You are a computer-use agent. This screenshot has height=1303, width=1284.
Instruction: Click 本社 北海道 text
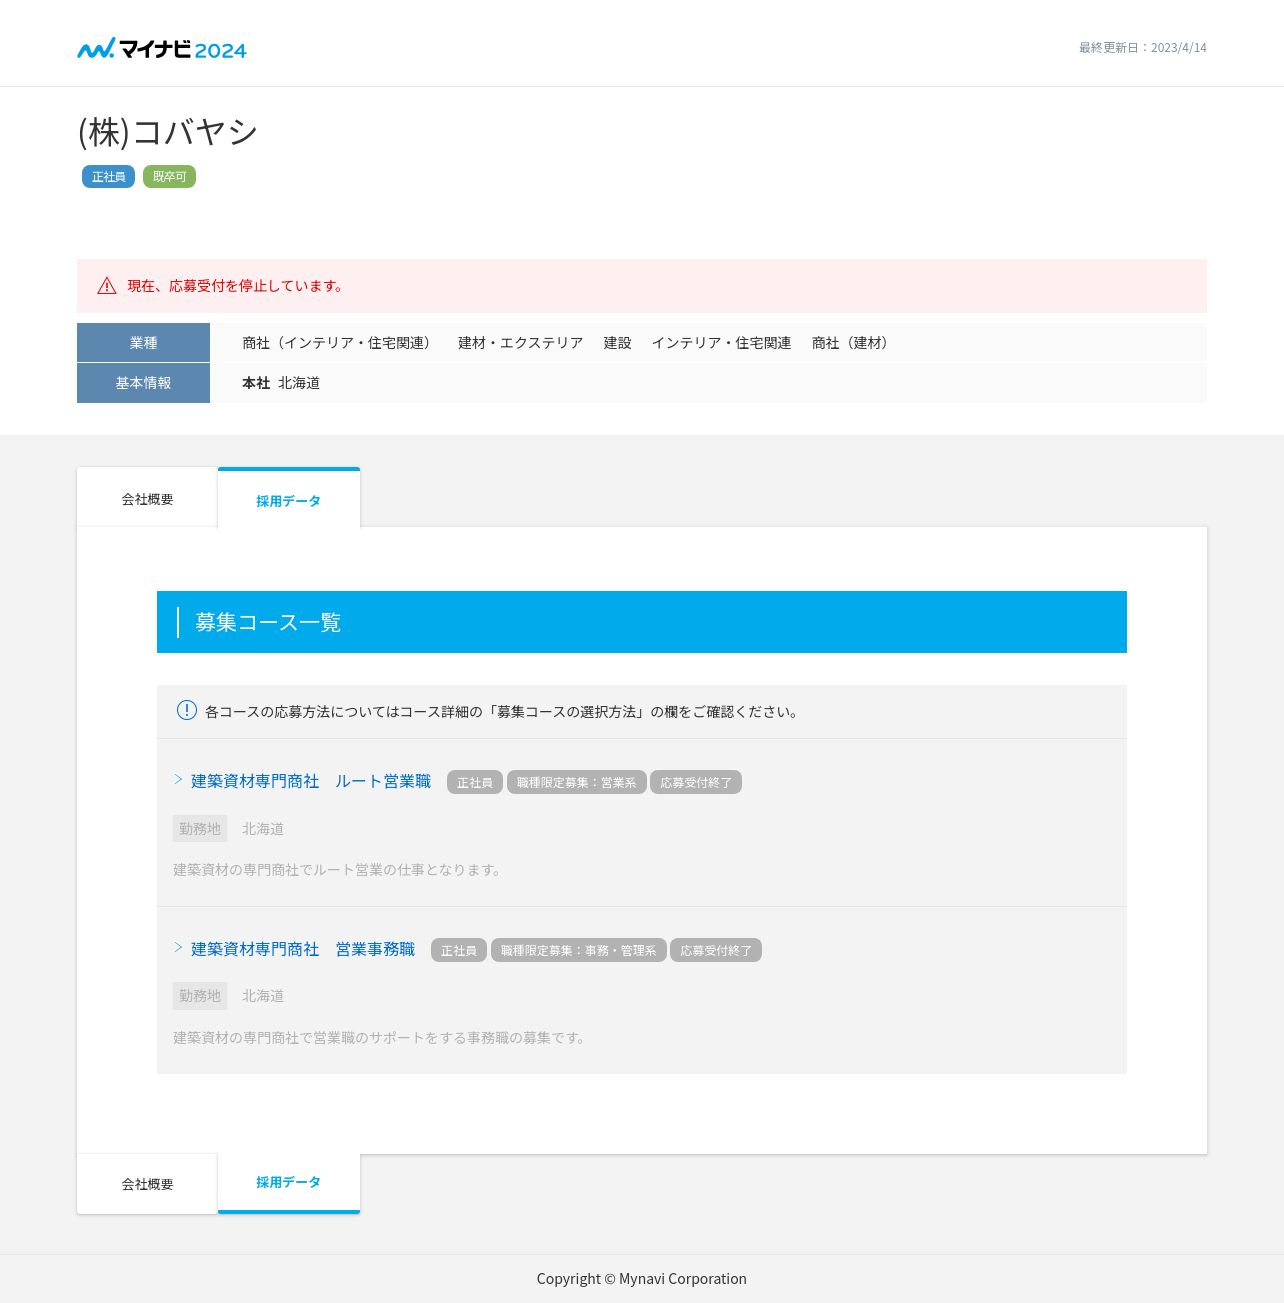tap(281, 383)
